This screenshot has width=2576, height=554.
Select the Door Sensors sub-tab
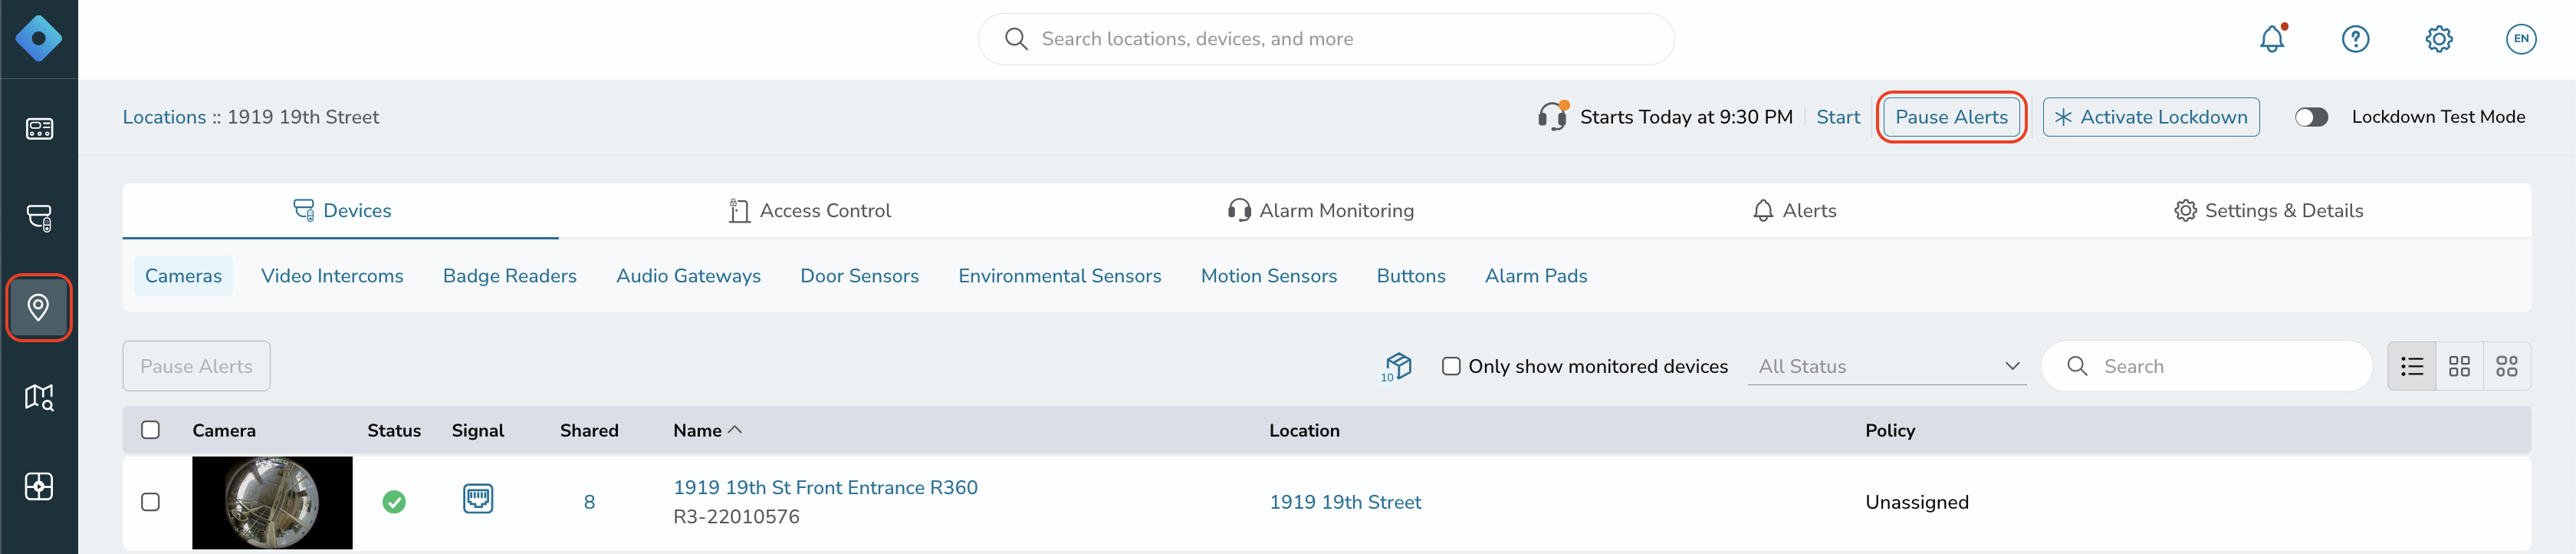(859, 276)
